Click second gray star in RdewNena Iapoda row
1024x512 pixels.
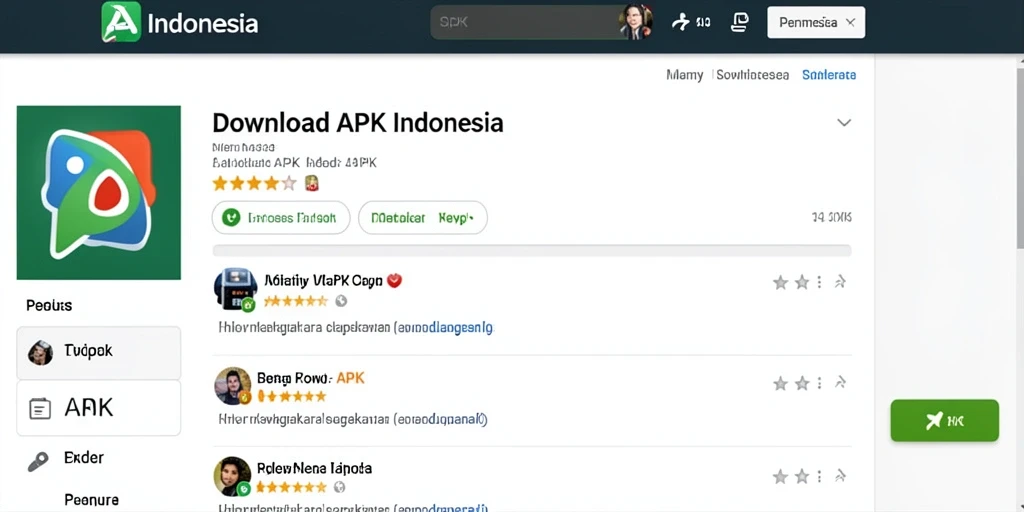coord(802,477)
